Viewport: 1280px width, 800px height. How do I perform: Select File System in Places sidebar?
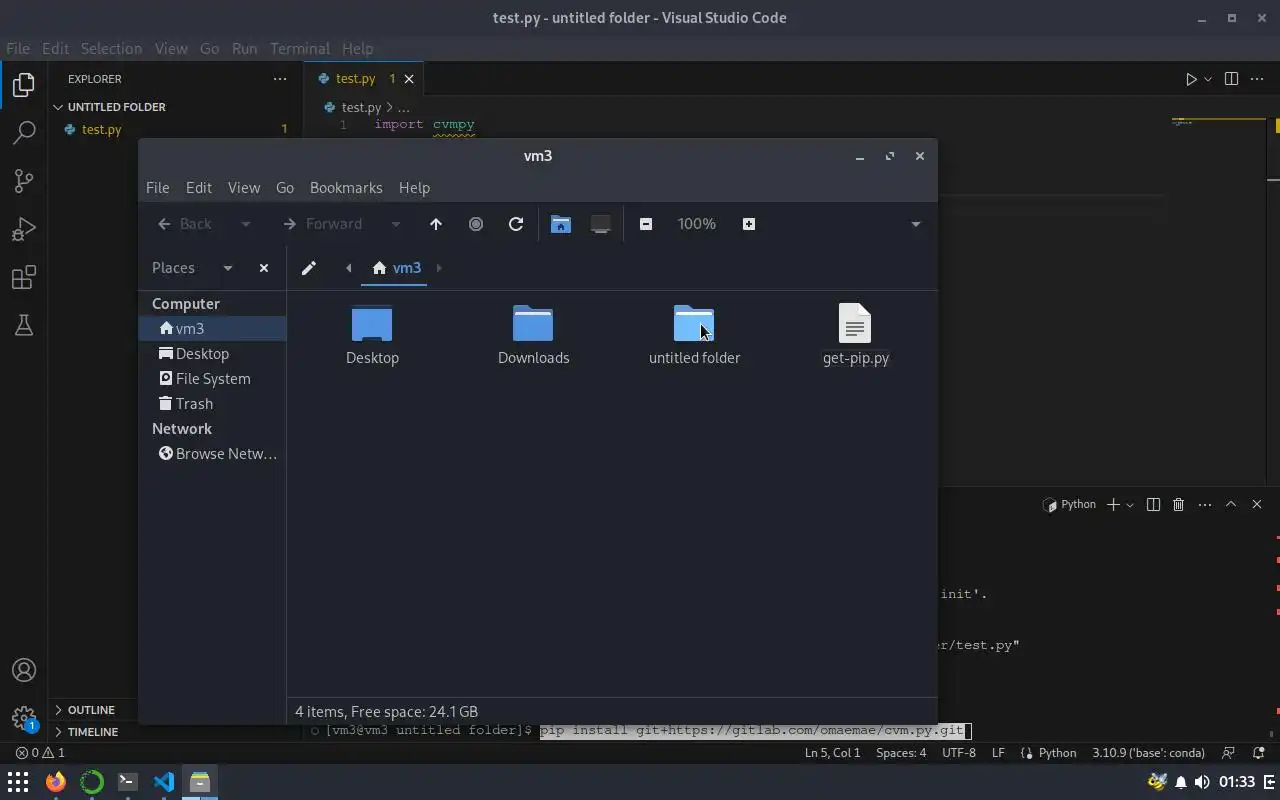[212, 379]
